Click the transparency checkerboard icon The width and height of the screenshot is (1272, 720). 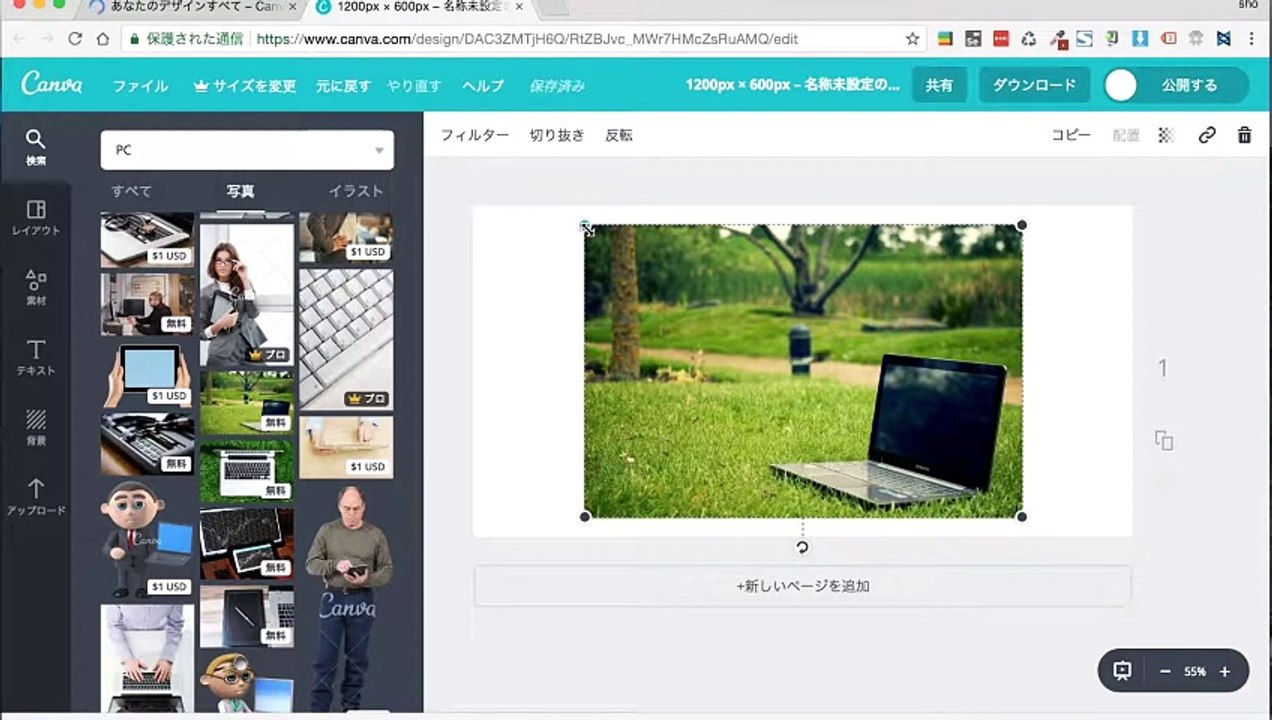[x=1166, y=135]
